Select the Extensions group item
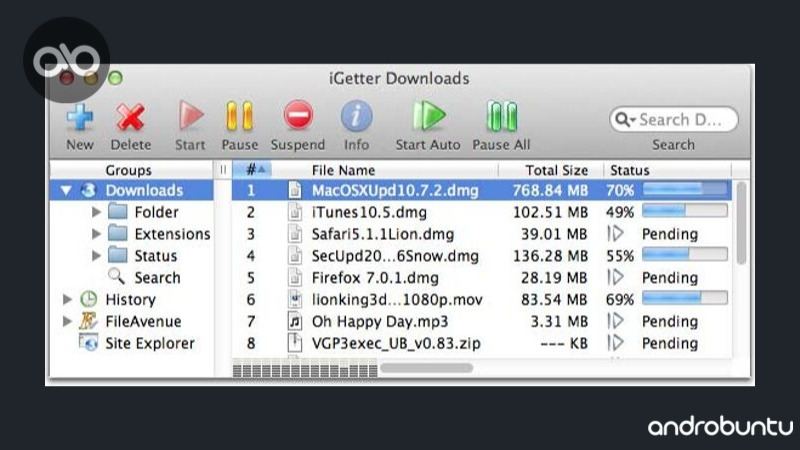The height and width of the screenshot is (450, 800). click(x=172, y=234)
